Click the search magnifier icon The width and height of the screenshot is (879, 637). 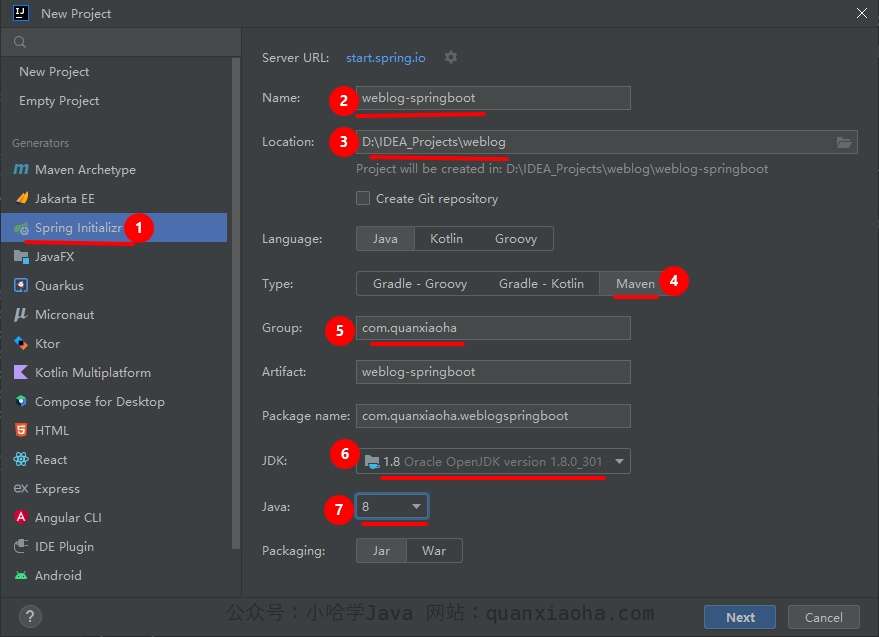[x=20, y=42]
